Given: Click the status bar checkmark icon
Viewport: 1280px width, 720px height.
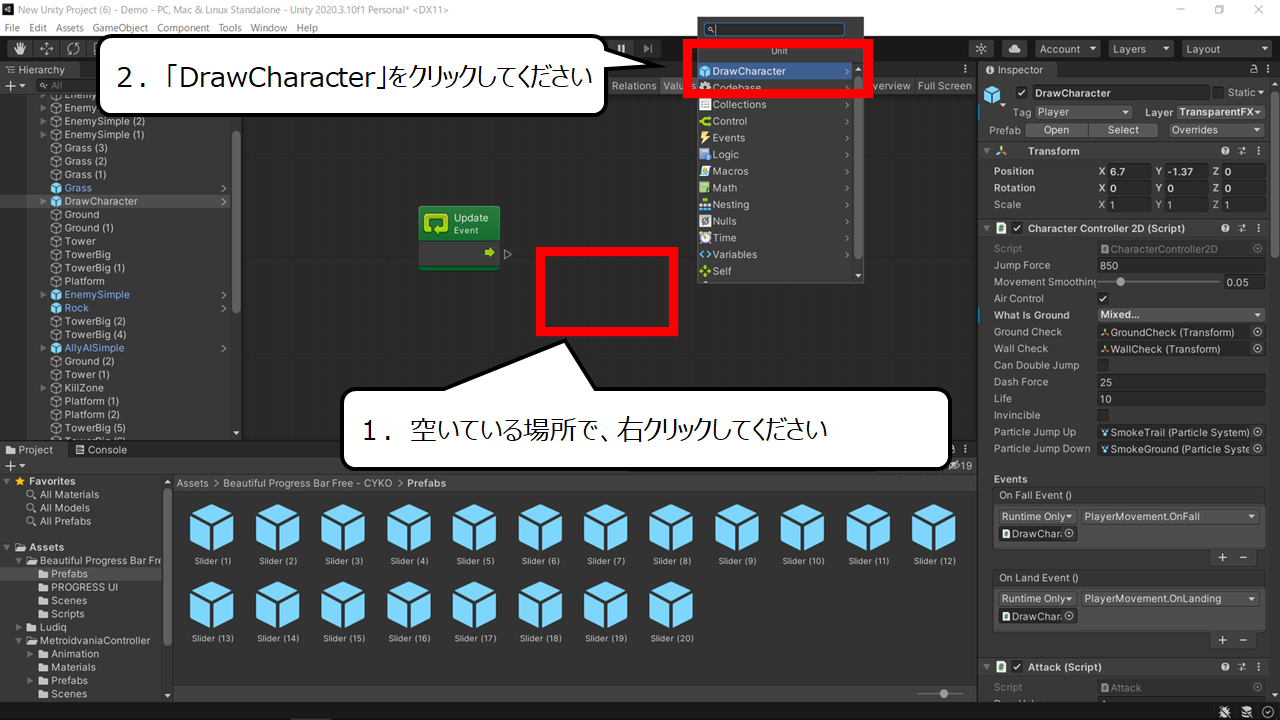Looking at the screenshot, I should coord(1267,711).
